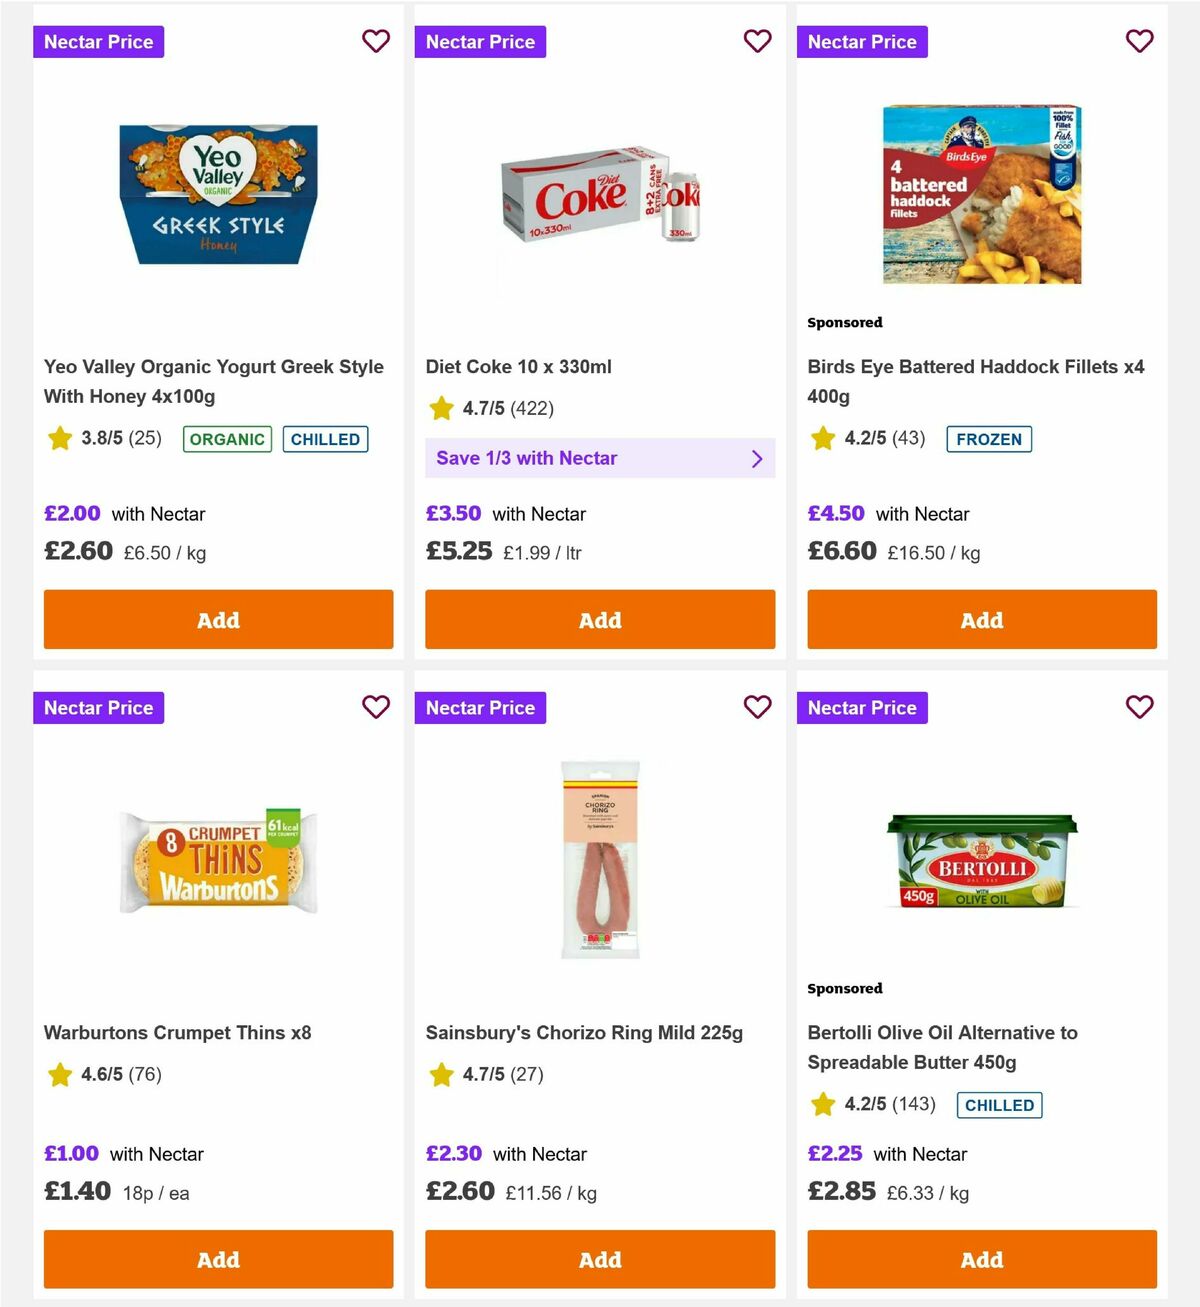Click the chorizo ring product thumbnail

(599, 860)
